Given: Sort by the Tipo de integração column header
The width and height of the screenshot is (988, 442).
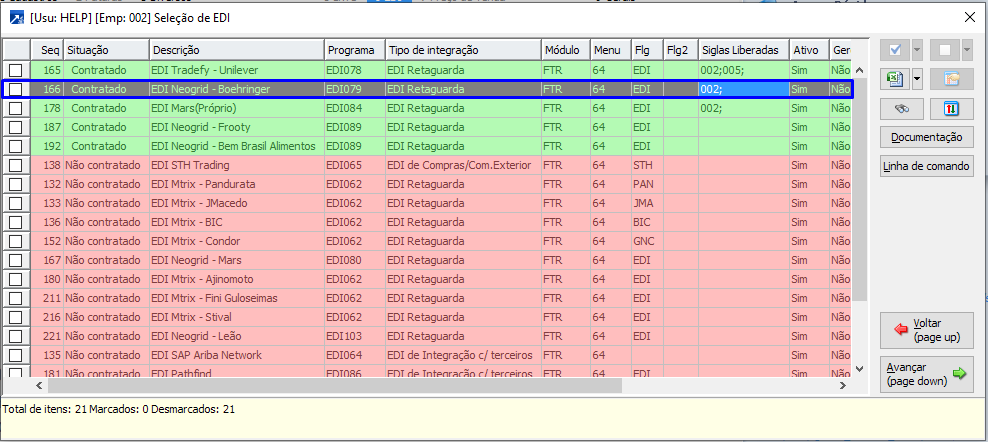Looking at the screenshot, I should (463, 50).
